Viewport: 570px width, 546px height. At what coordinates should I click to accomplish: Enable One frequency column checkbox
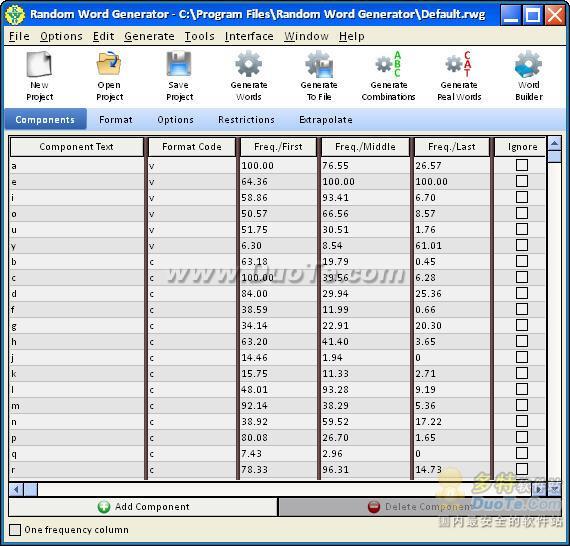click(15, 530)
